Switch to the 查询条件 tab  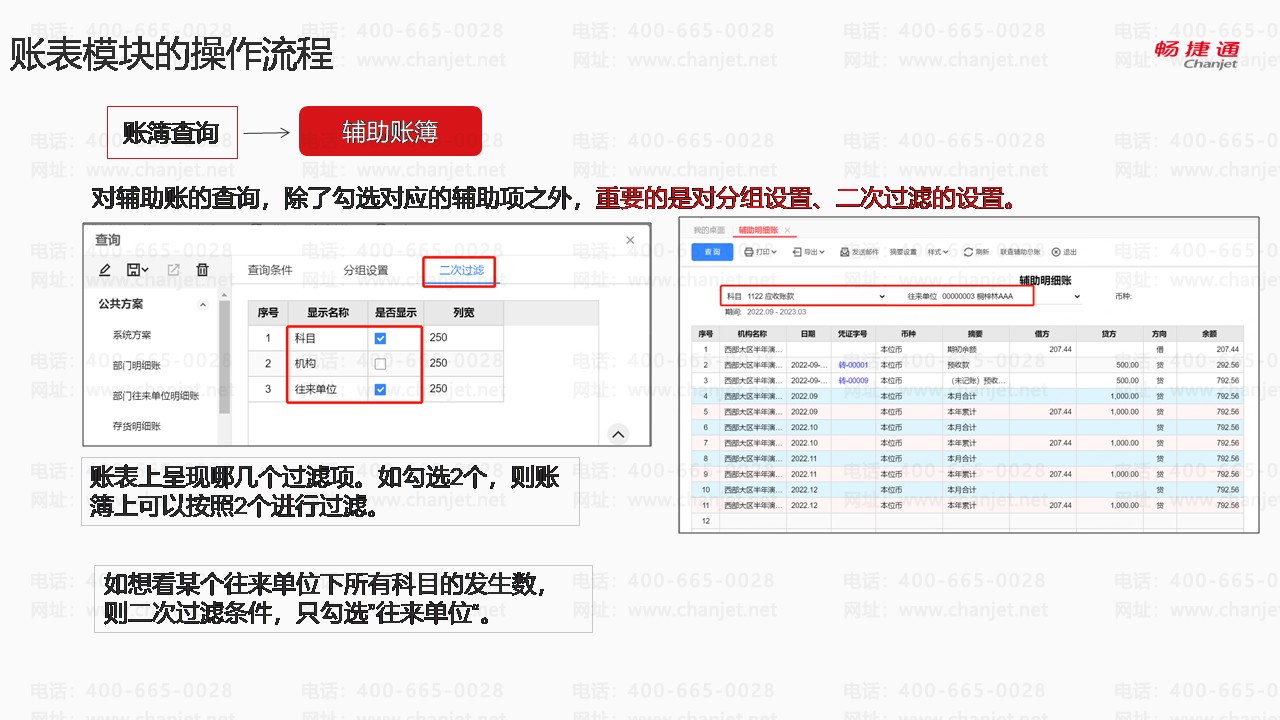(x=270, y=270)
